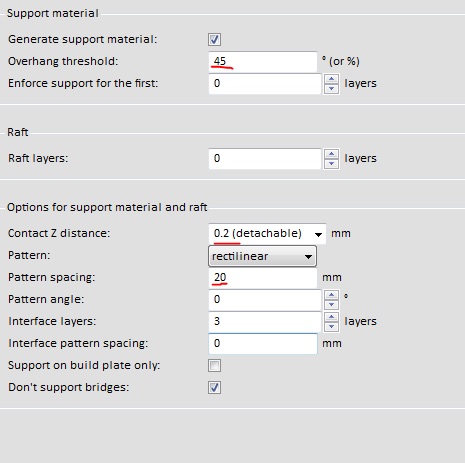Image resolution: width=465 pixels, height=463 pixels.
Task: Increase the Pattern angle value
Action: tap(331, 295)
